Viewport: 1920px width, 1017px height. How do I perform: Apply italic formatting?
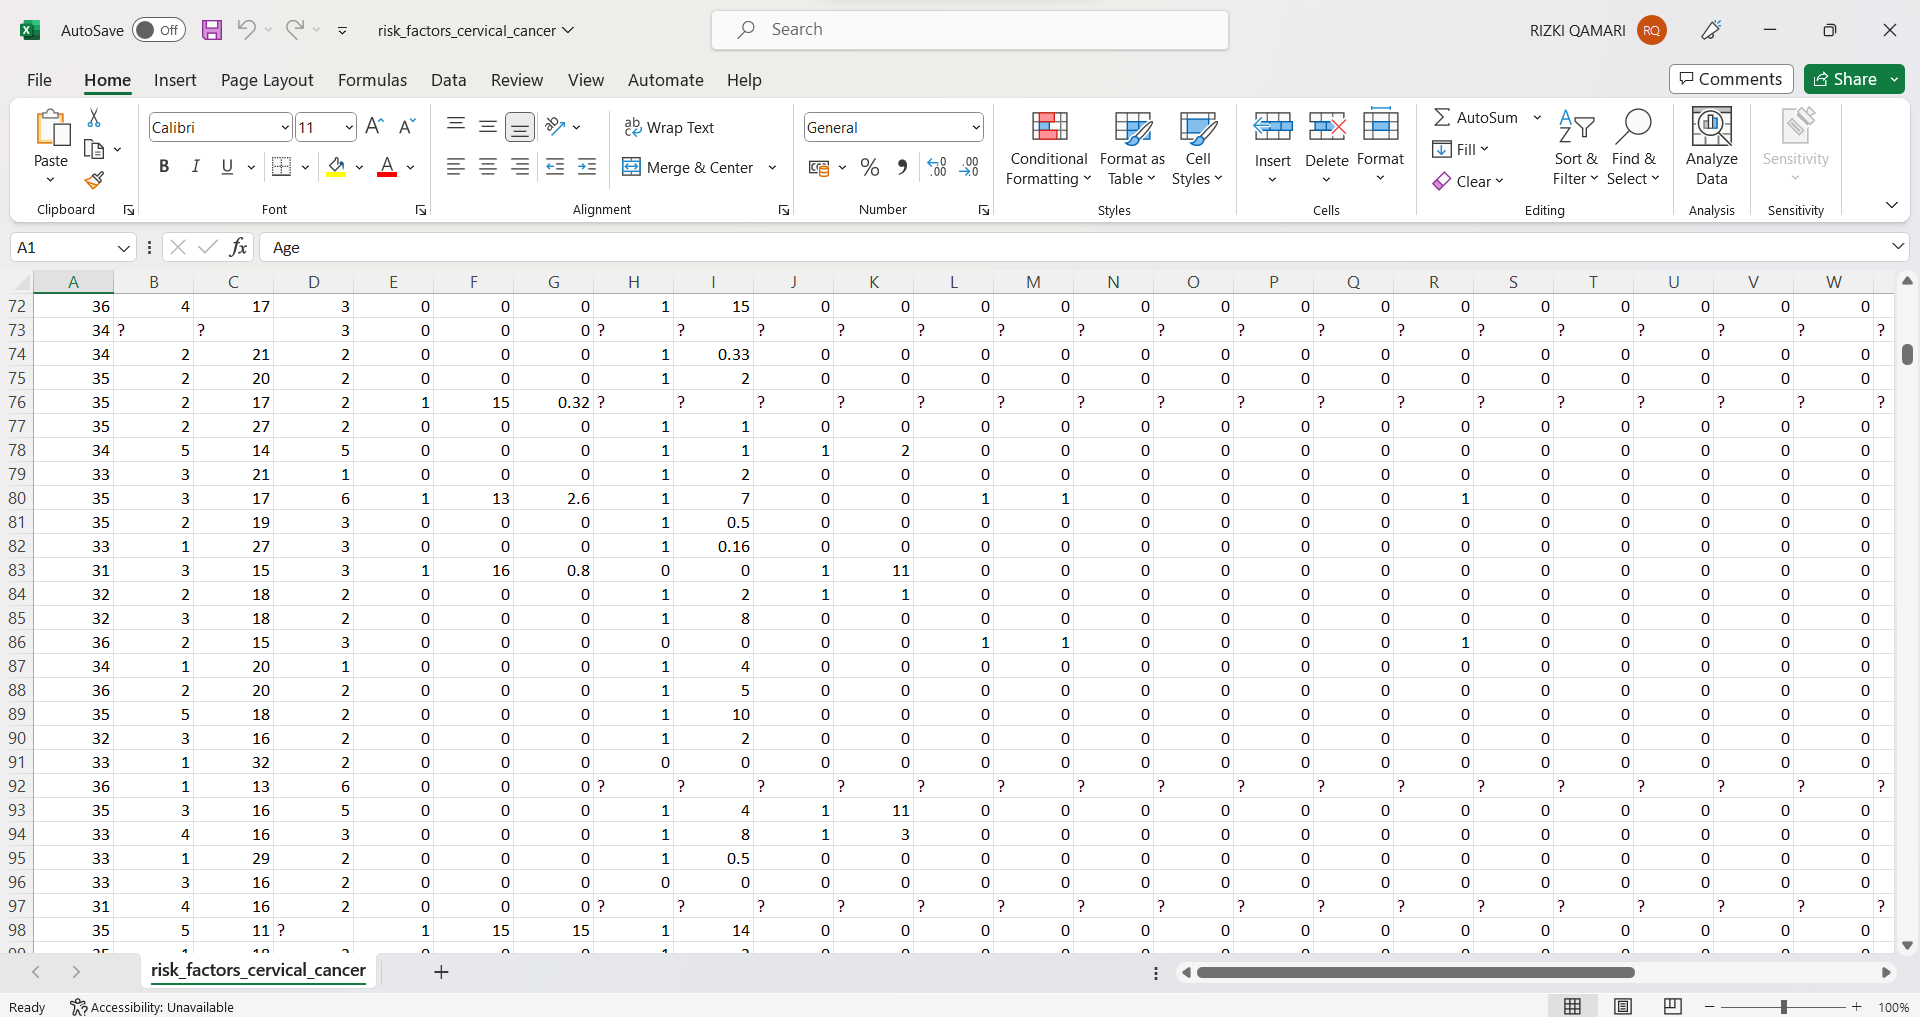click(196, 166)
